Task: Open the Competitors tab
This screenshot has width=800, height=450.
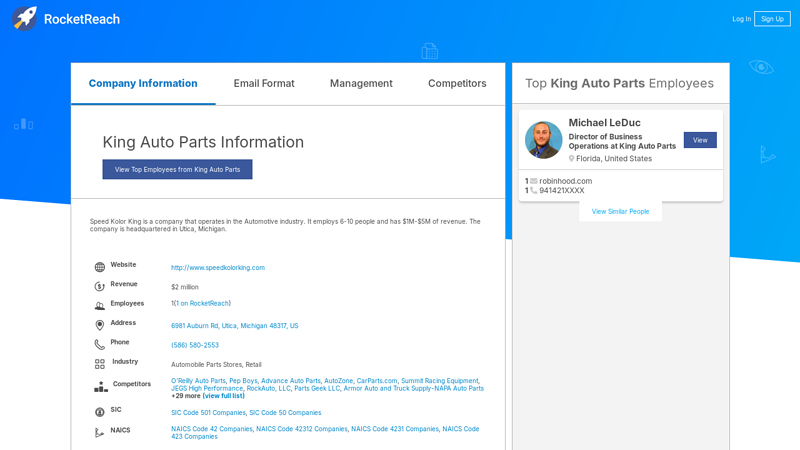Action: [x=457, y=83]
